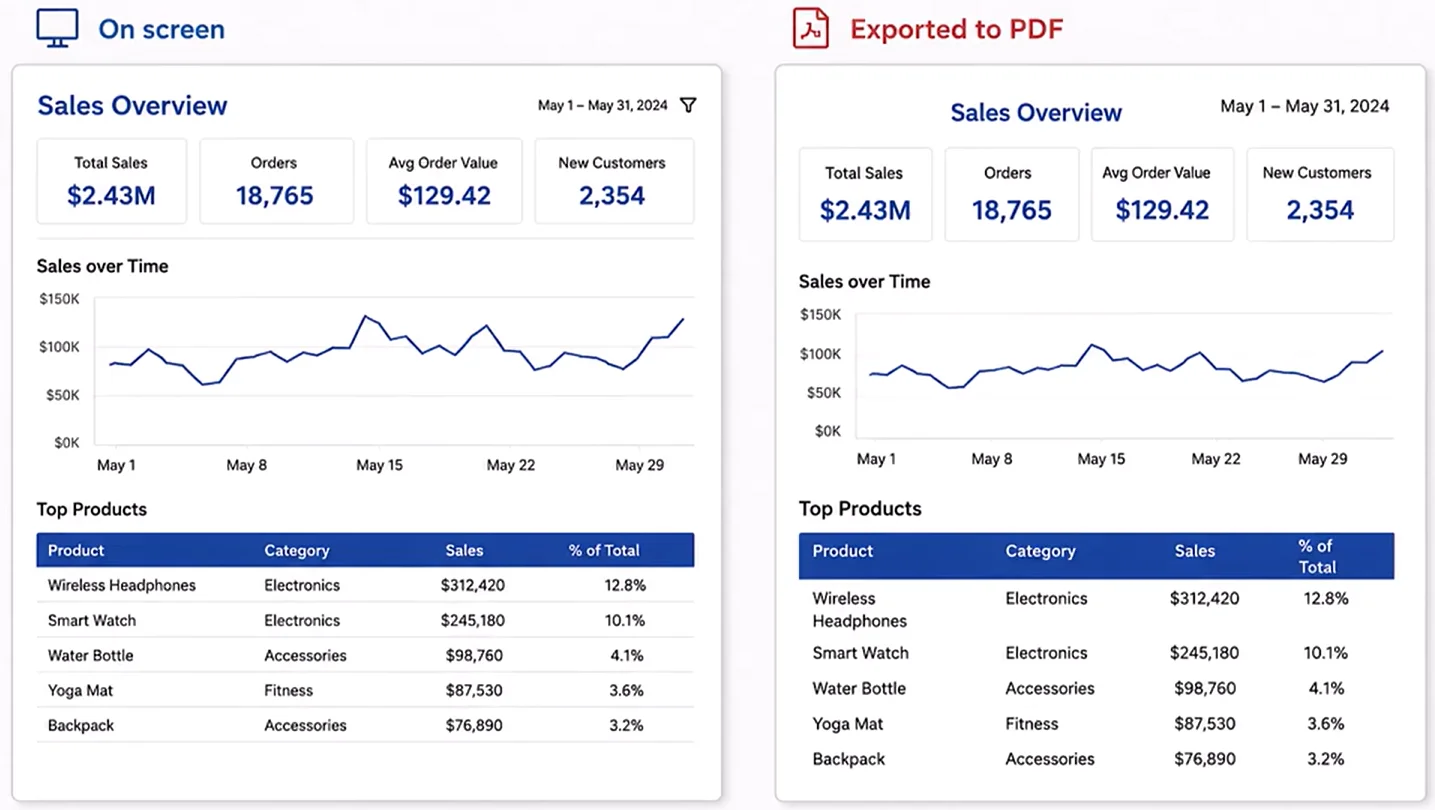The height and width of the screenshot is (810, 1435).
Task: Click Top Products heading in on-screen dashboard
Action: (x=92, y=509)
